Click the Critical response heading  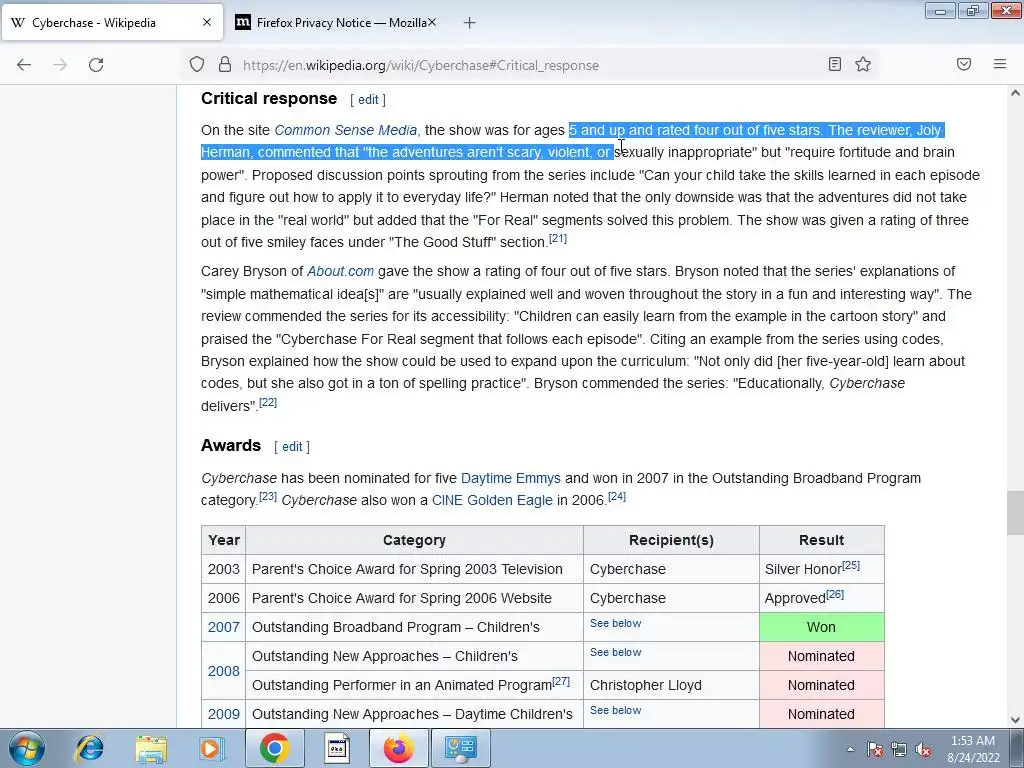click(x=269, y=99)
